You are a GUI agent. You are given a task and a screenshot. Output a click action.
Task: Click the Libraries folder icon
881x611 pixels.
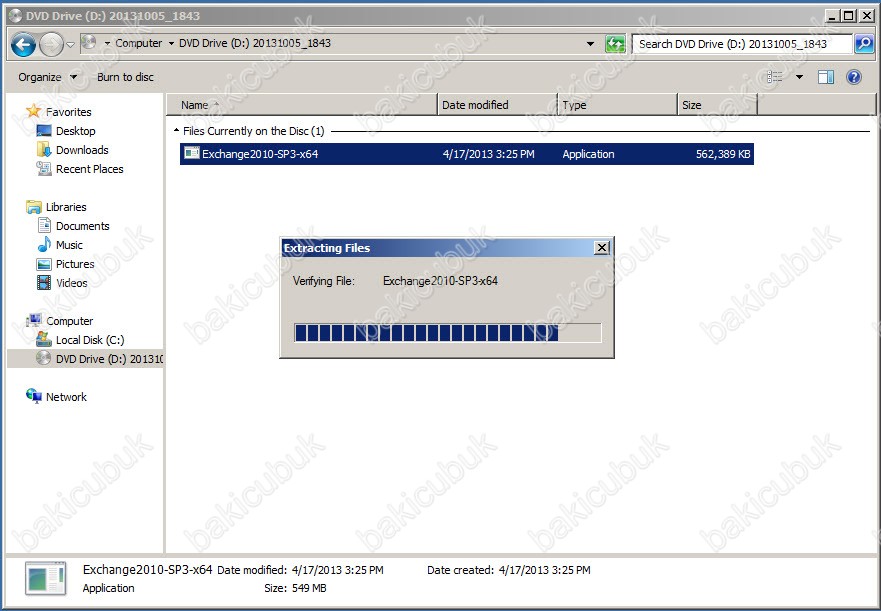point(34,206)
